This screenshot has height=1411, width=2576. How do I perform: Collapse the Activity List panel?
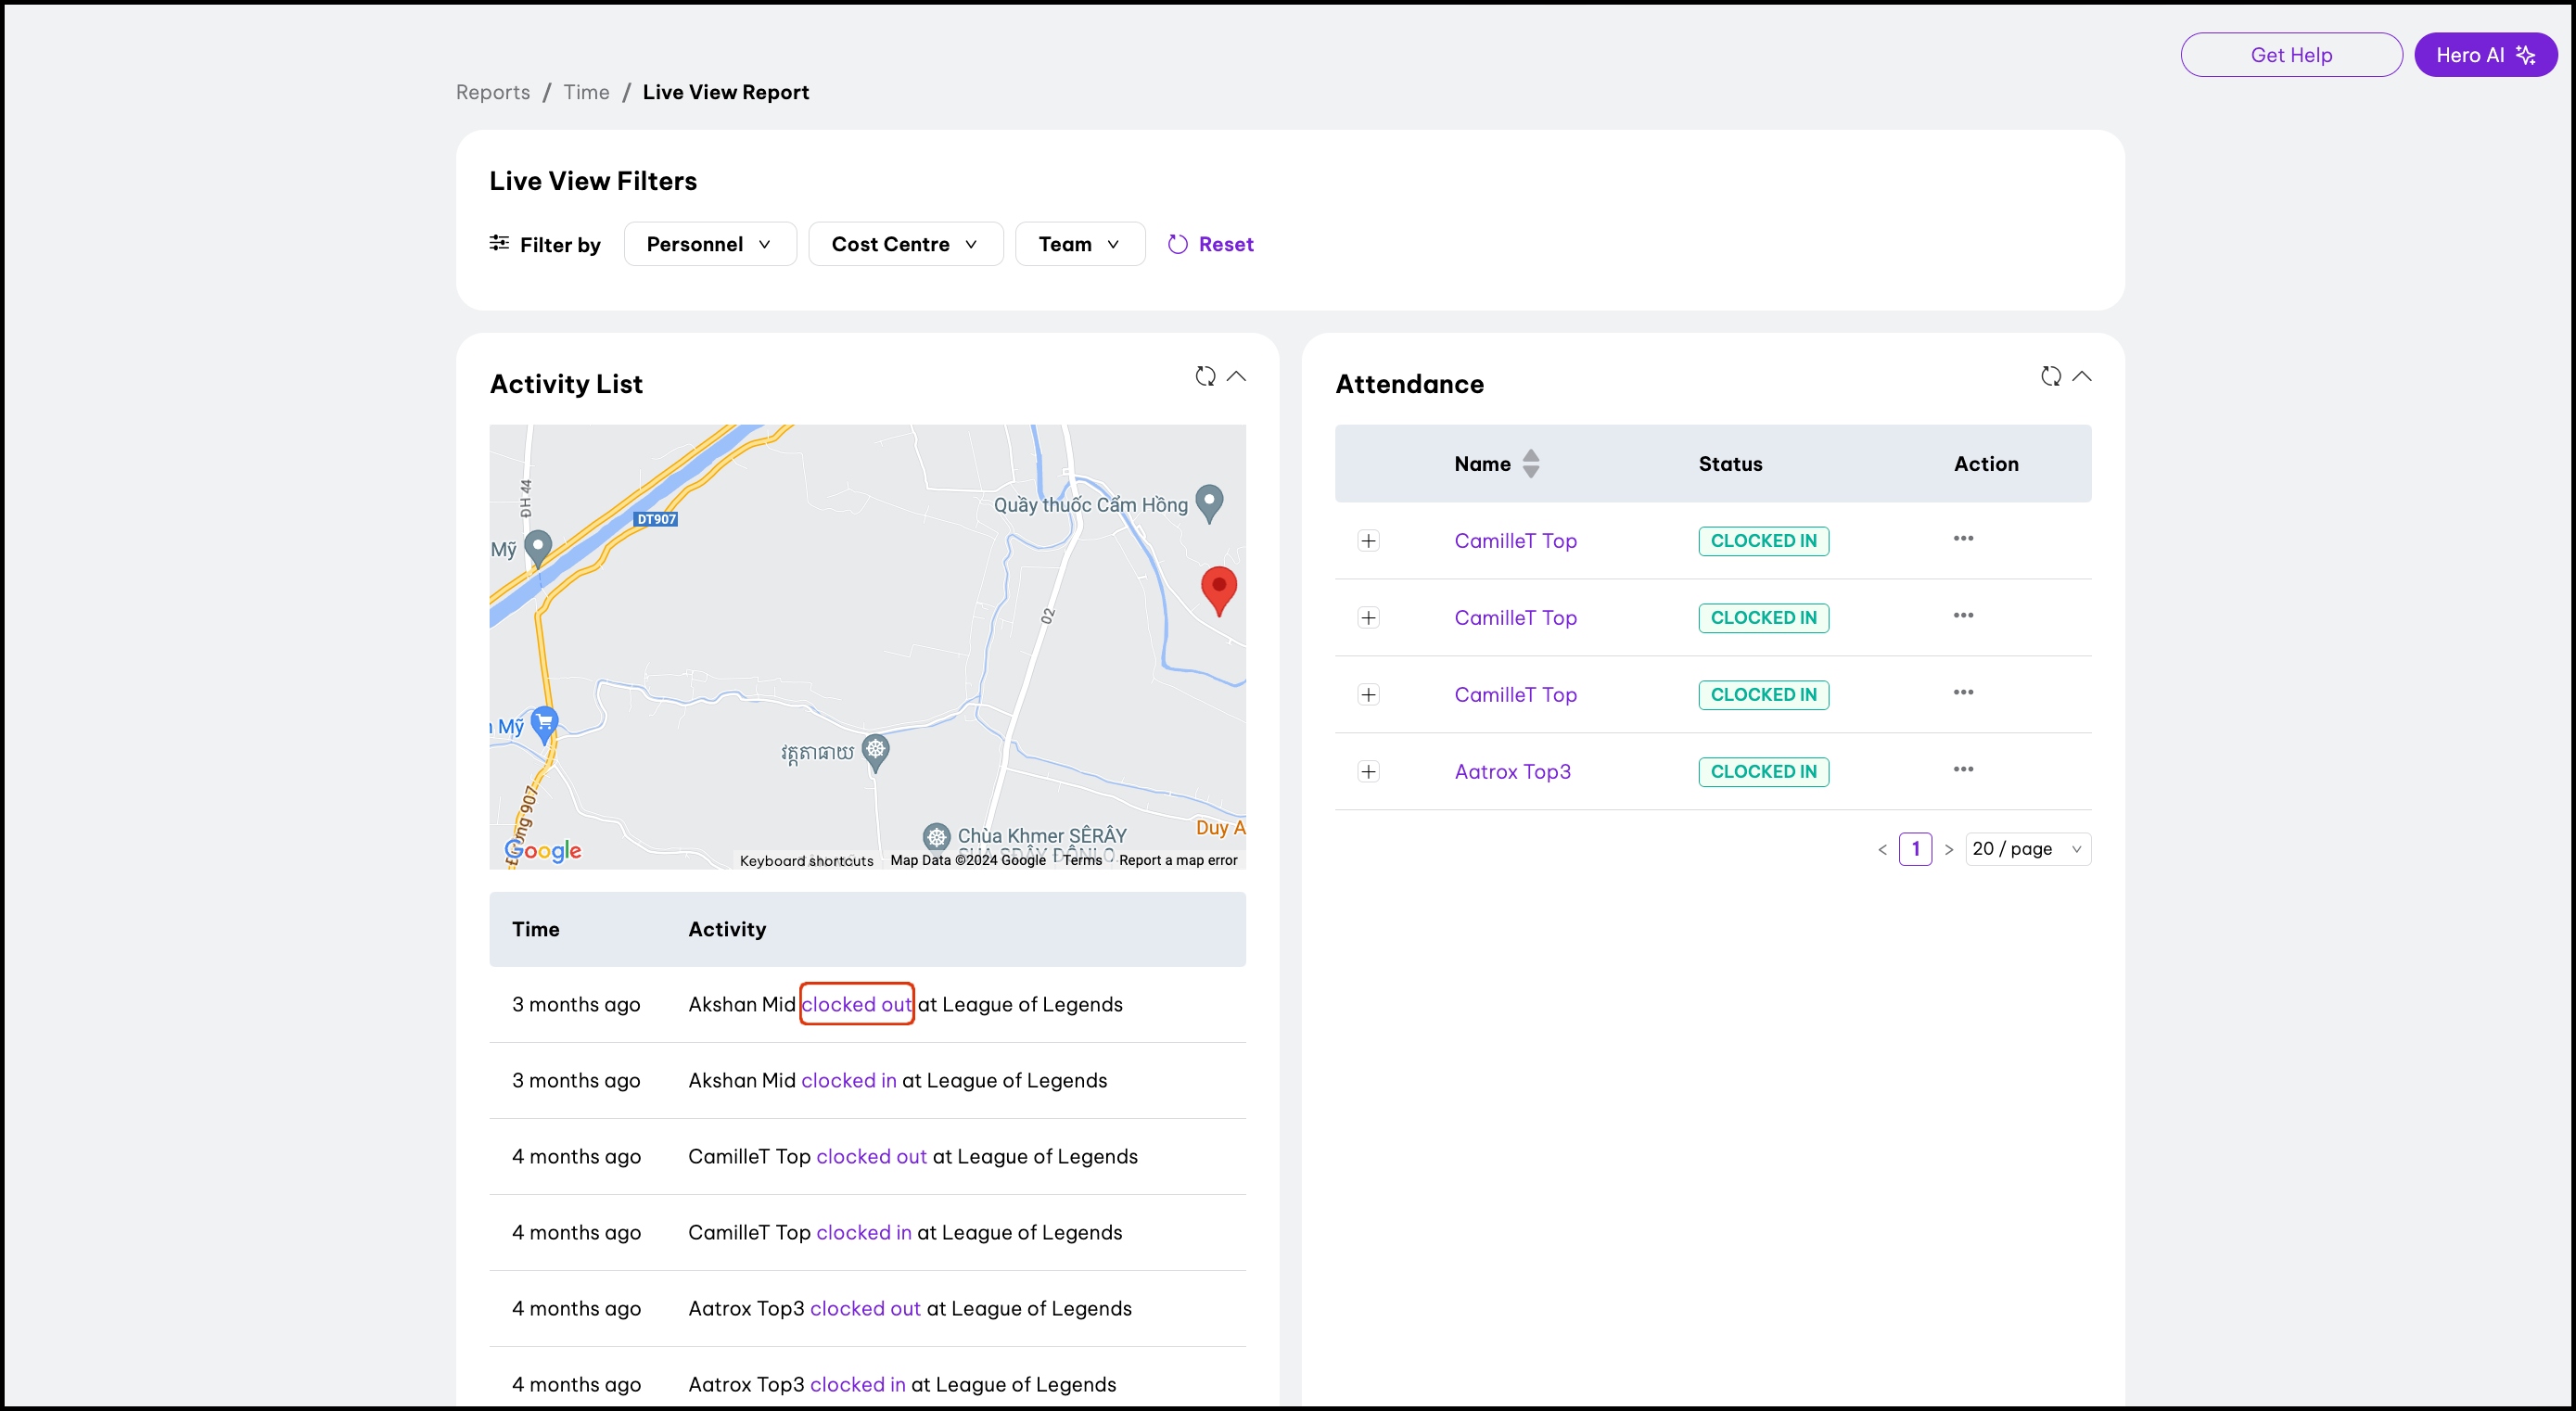pos(1236,376)
